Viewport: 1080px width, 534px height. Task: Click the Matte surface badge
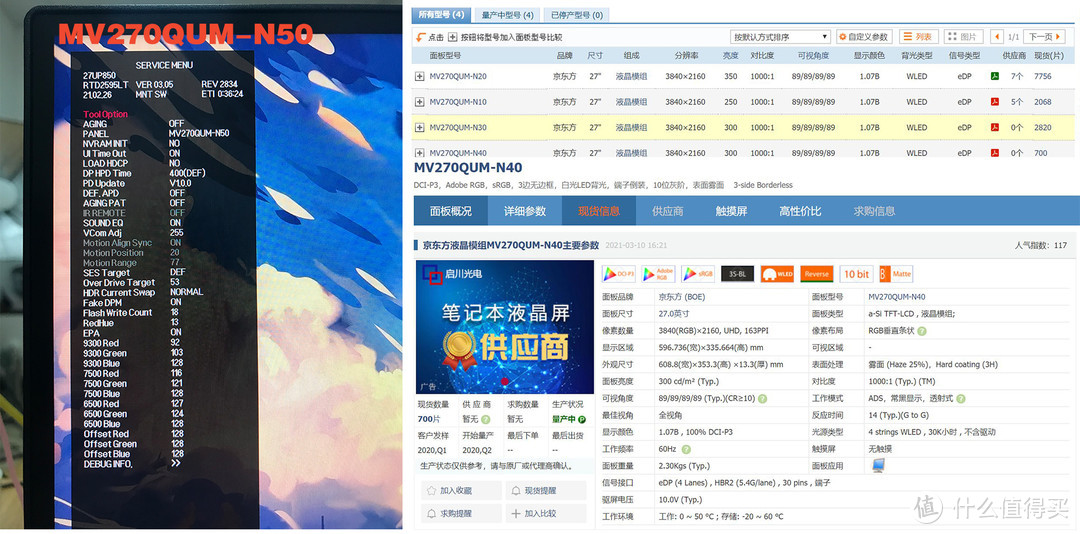(896, 274)
